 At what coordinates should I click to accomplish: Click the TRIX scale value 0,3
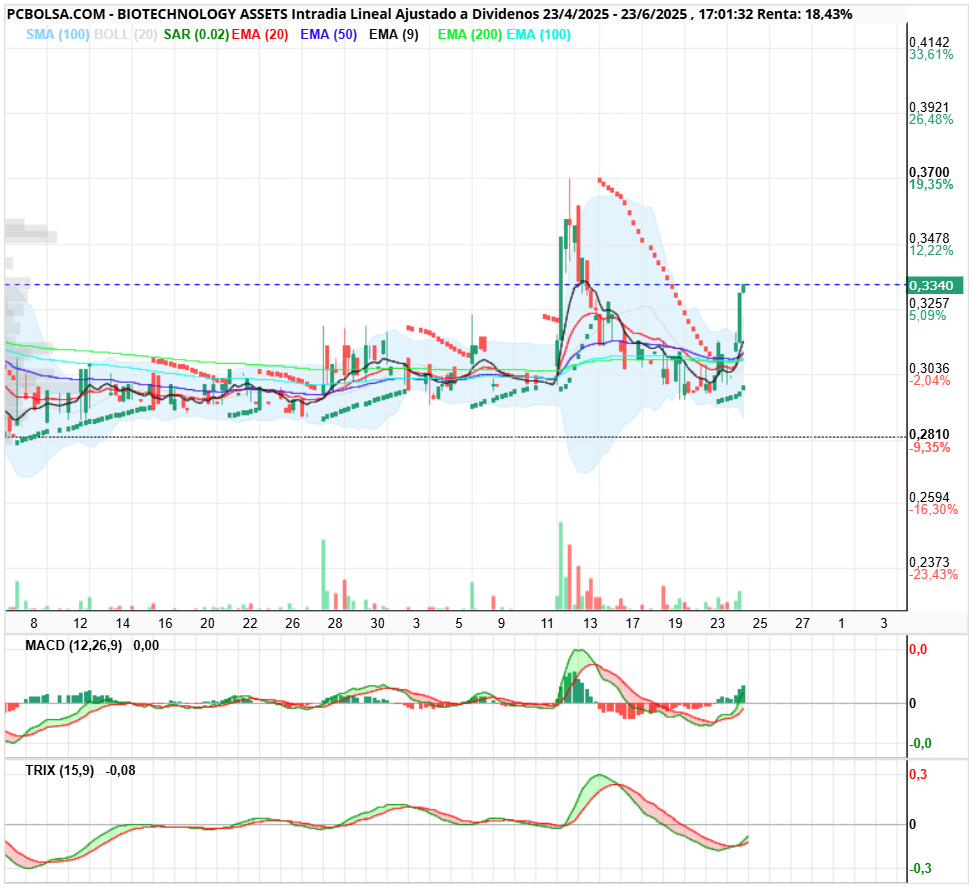pos(918,774)
